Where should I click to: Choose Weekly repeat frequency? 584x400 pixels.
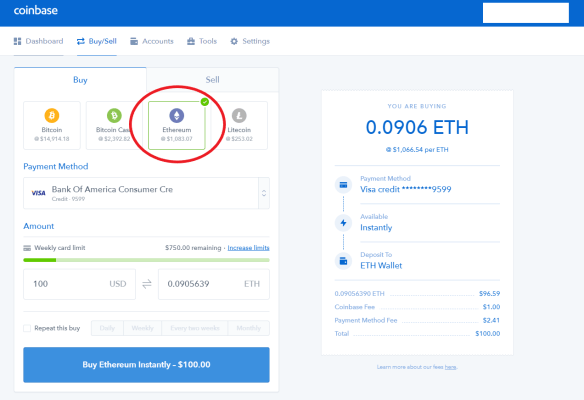pos(143,328)
